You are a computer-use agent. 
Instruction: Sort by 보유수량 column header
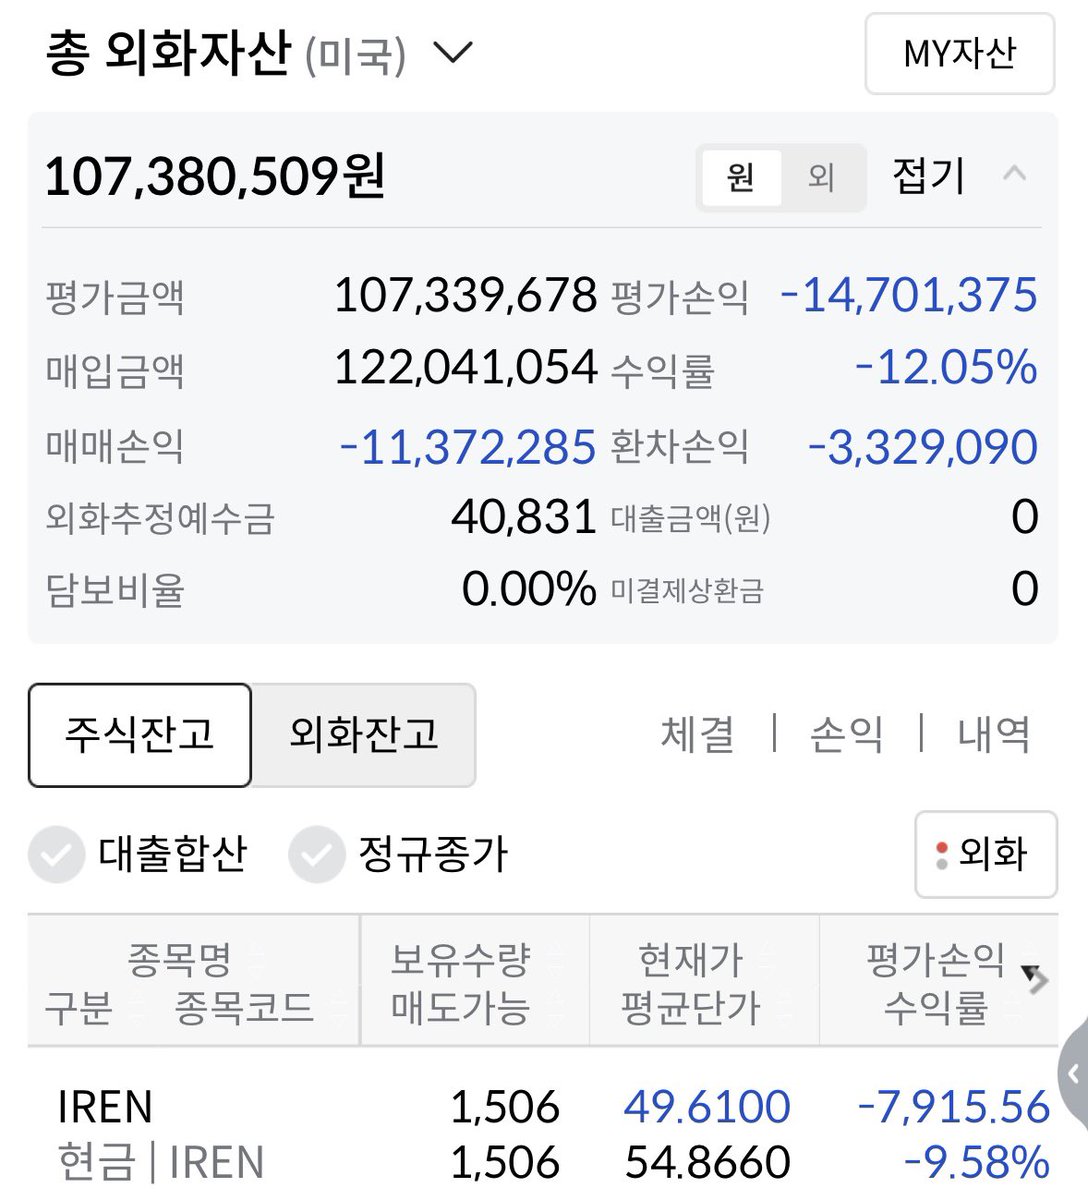point(460,960)
